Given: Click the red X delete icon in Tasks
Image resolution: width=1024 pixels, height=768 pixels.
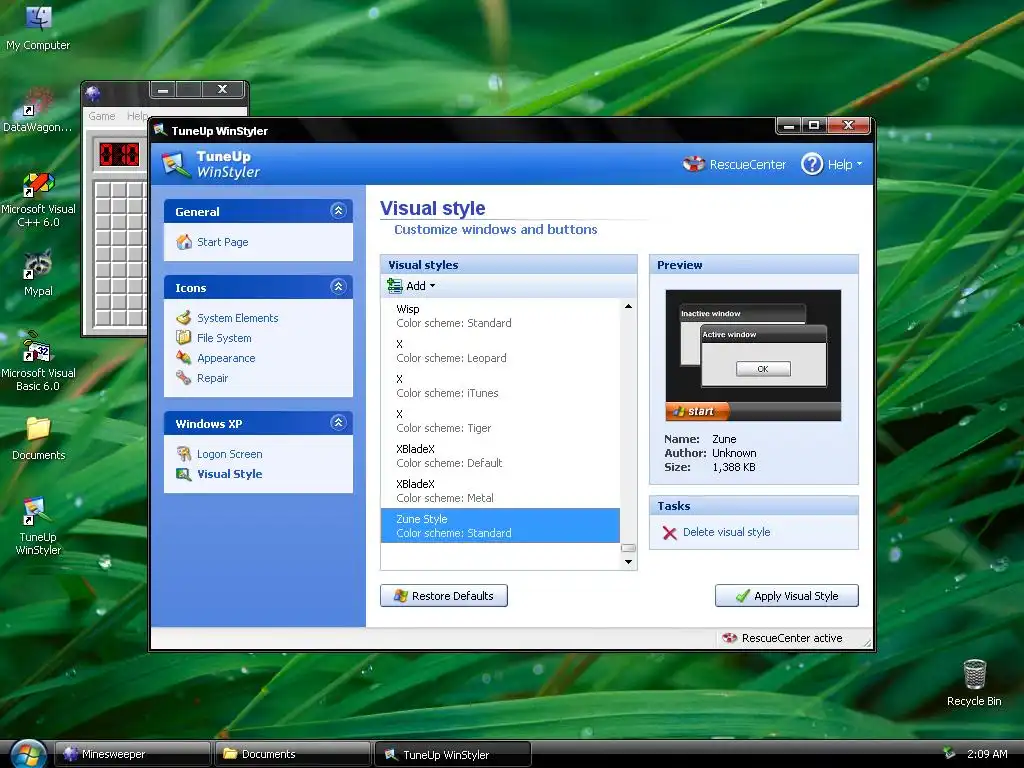Looking at the screenshot, I should (x=669, y=533).
